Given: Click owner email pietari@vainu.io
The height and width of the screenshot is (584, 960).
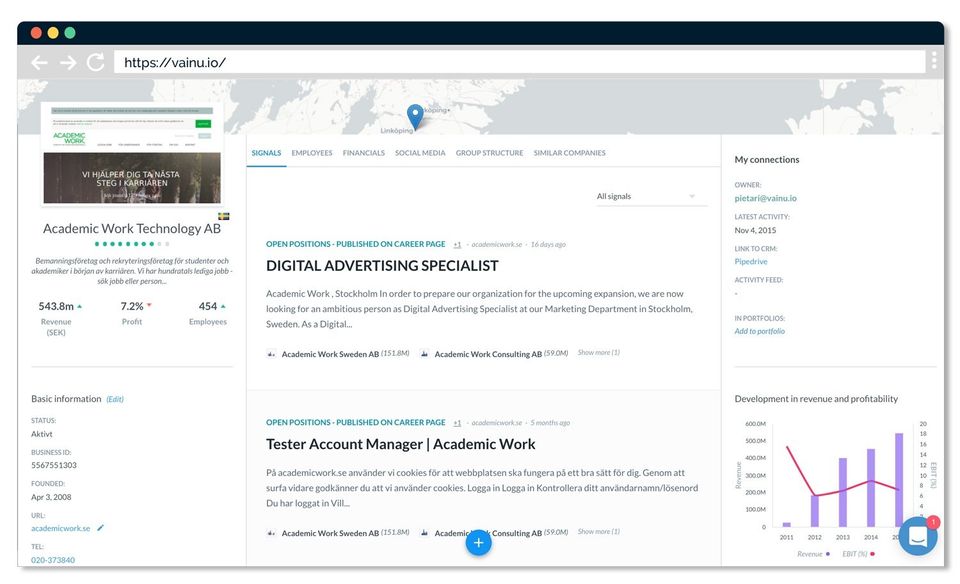Looking at the screenshot, I should 765,198.
